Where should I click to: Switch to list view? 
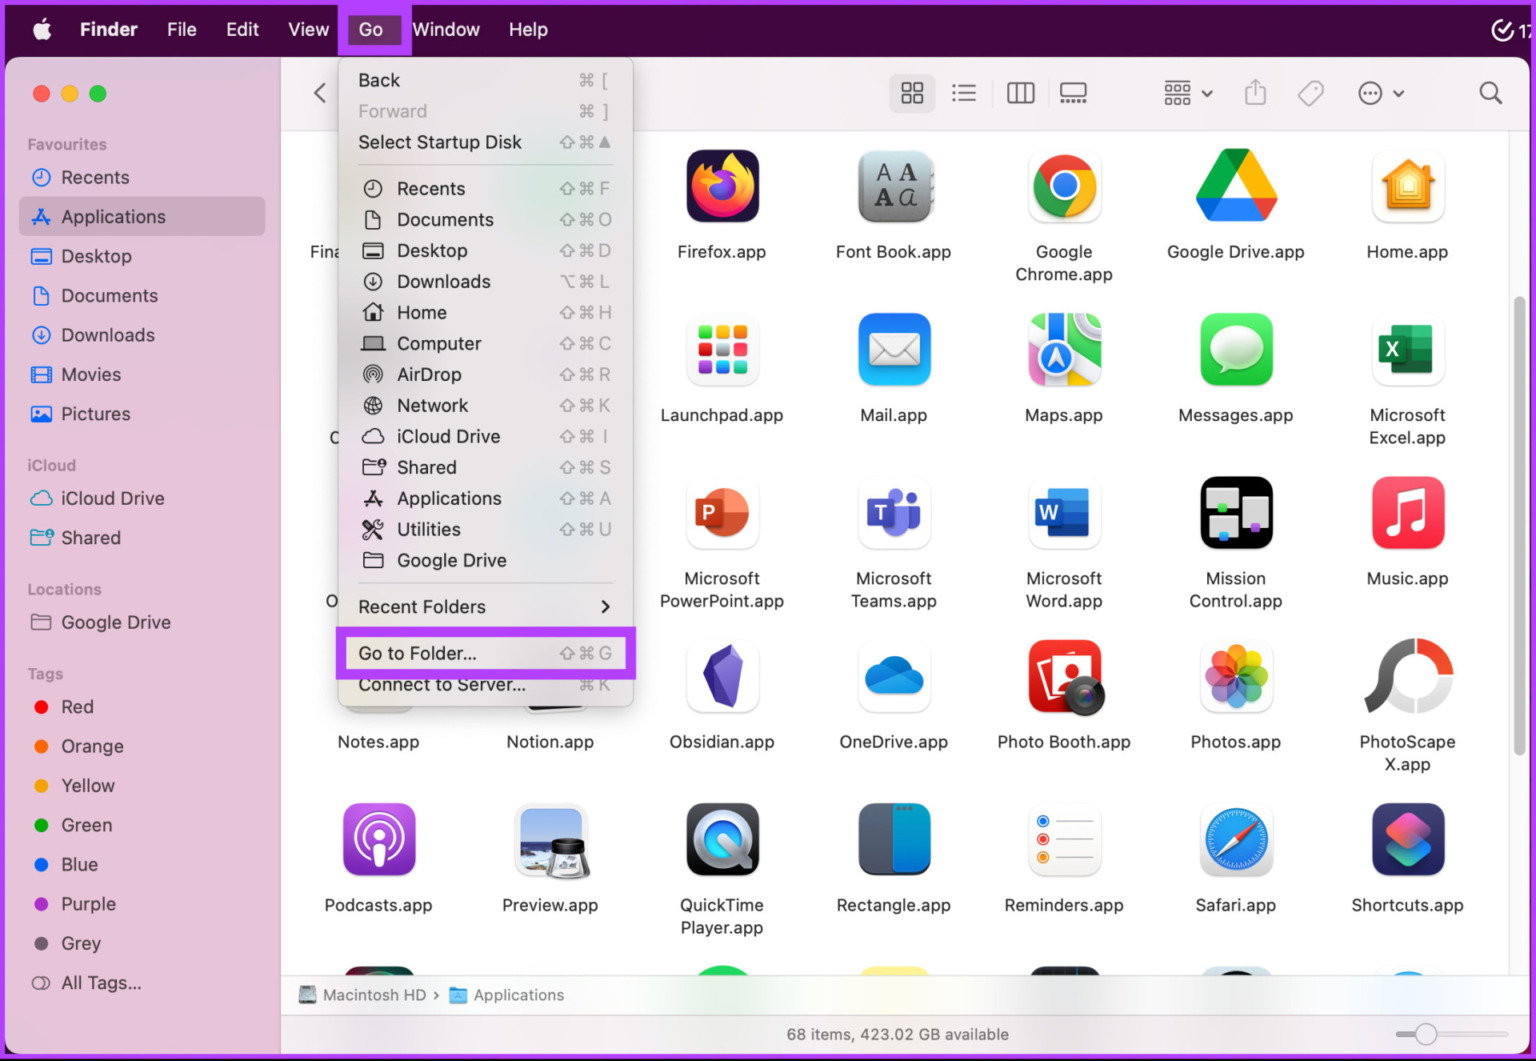[x=963, y=93]
